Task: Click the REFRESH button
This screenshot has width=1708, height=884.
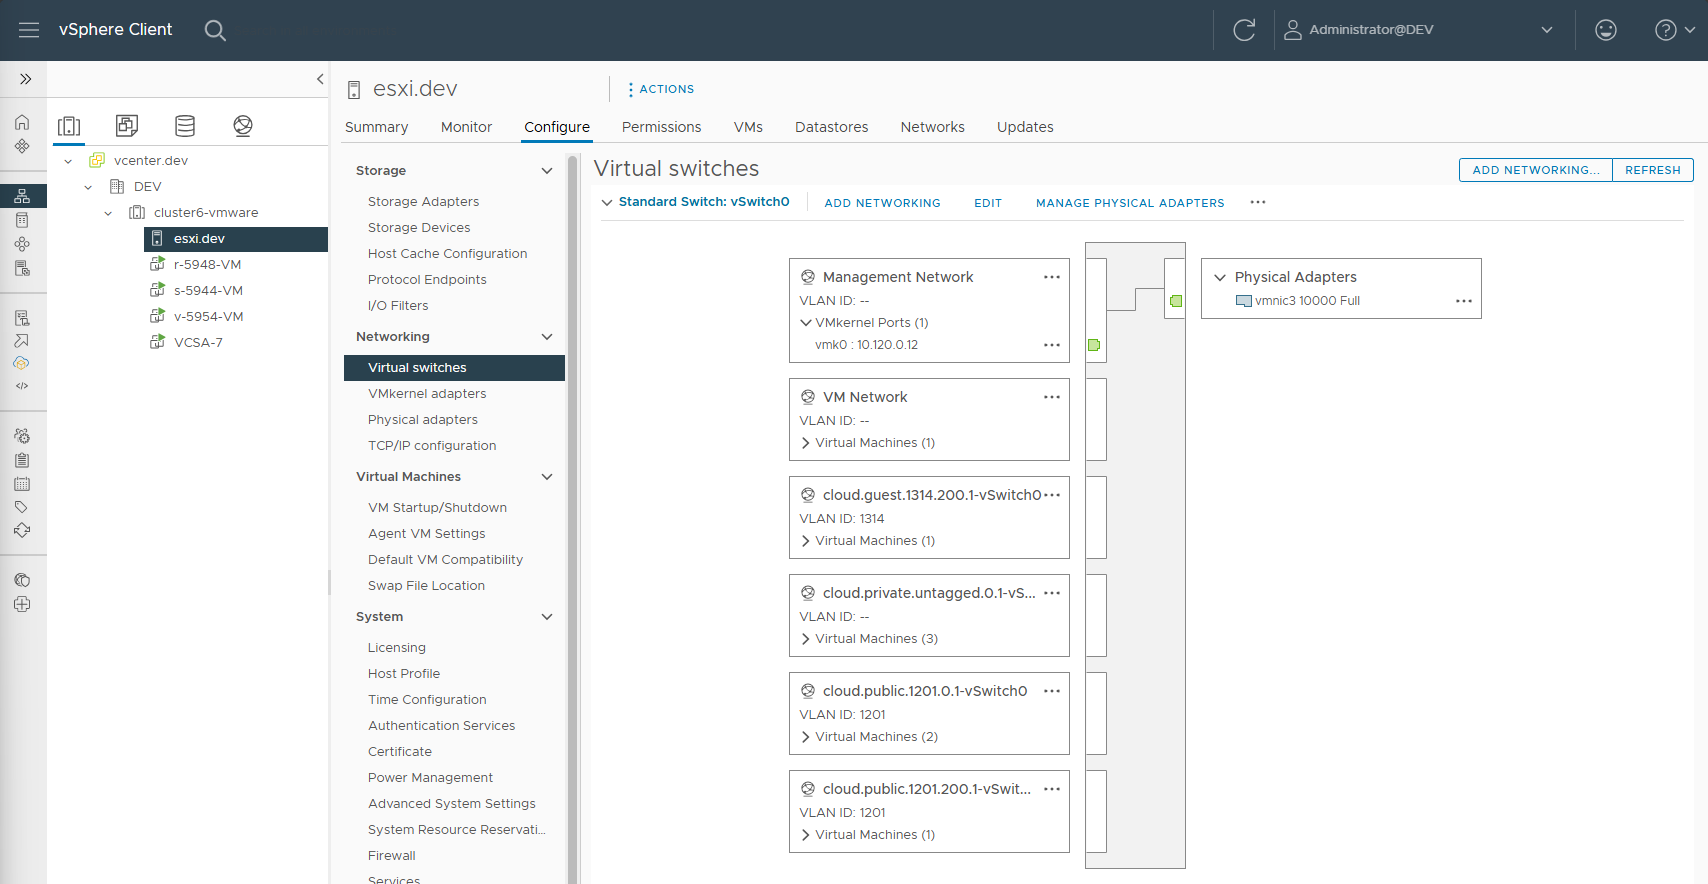Action: (x=1652, y=170)
